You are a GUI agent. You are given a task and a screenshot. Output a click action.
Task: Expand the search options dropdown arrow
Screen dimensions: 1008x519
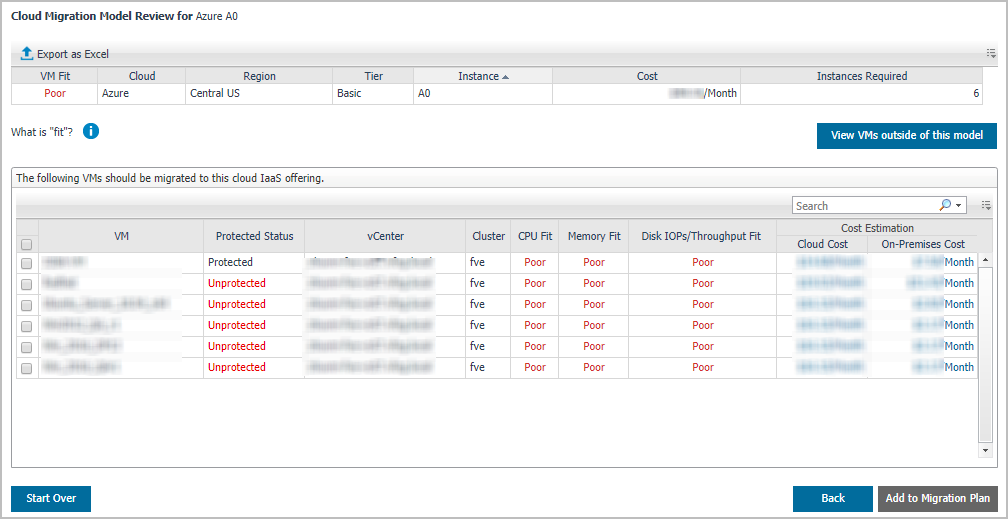960,205
